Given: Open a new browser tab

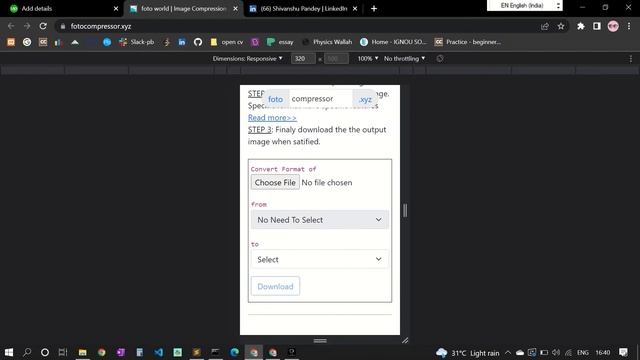Looking at the screenshot, I should [x=374, y=9].
